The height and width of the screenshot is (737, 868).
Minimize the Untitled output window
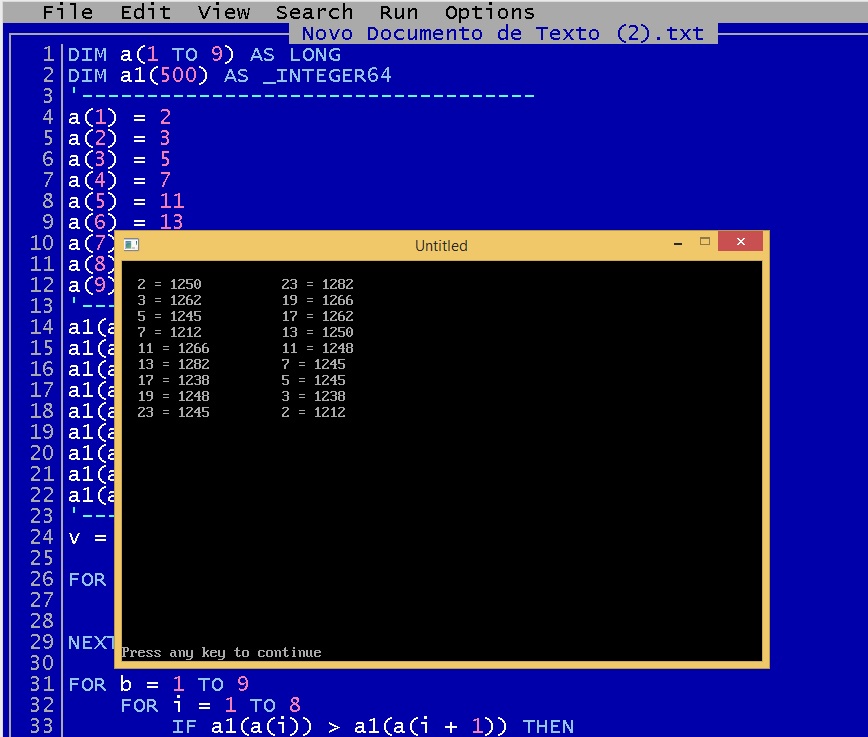679,243
